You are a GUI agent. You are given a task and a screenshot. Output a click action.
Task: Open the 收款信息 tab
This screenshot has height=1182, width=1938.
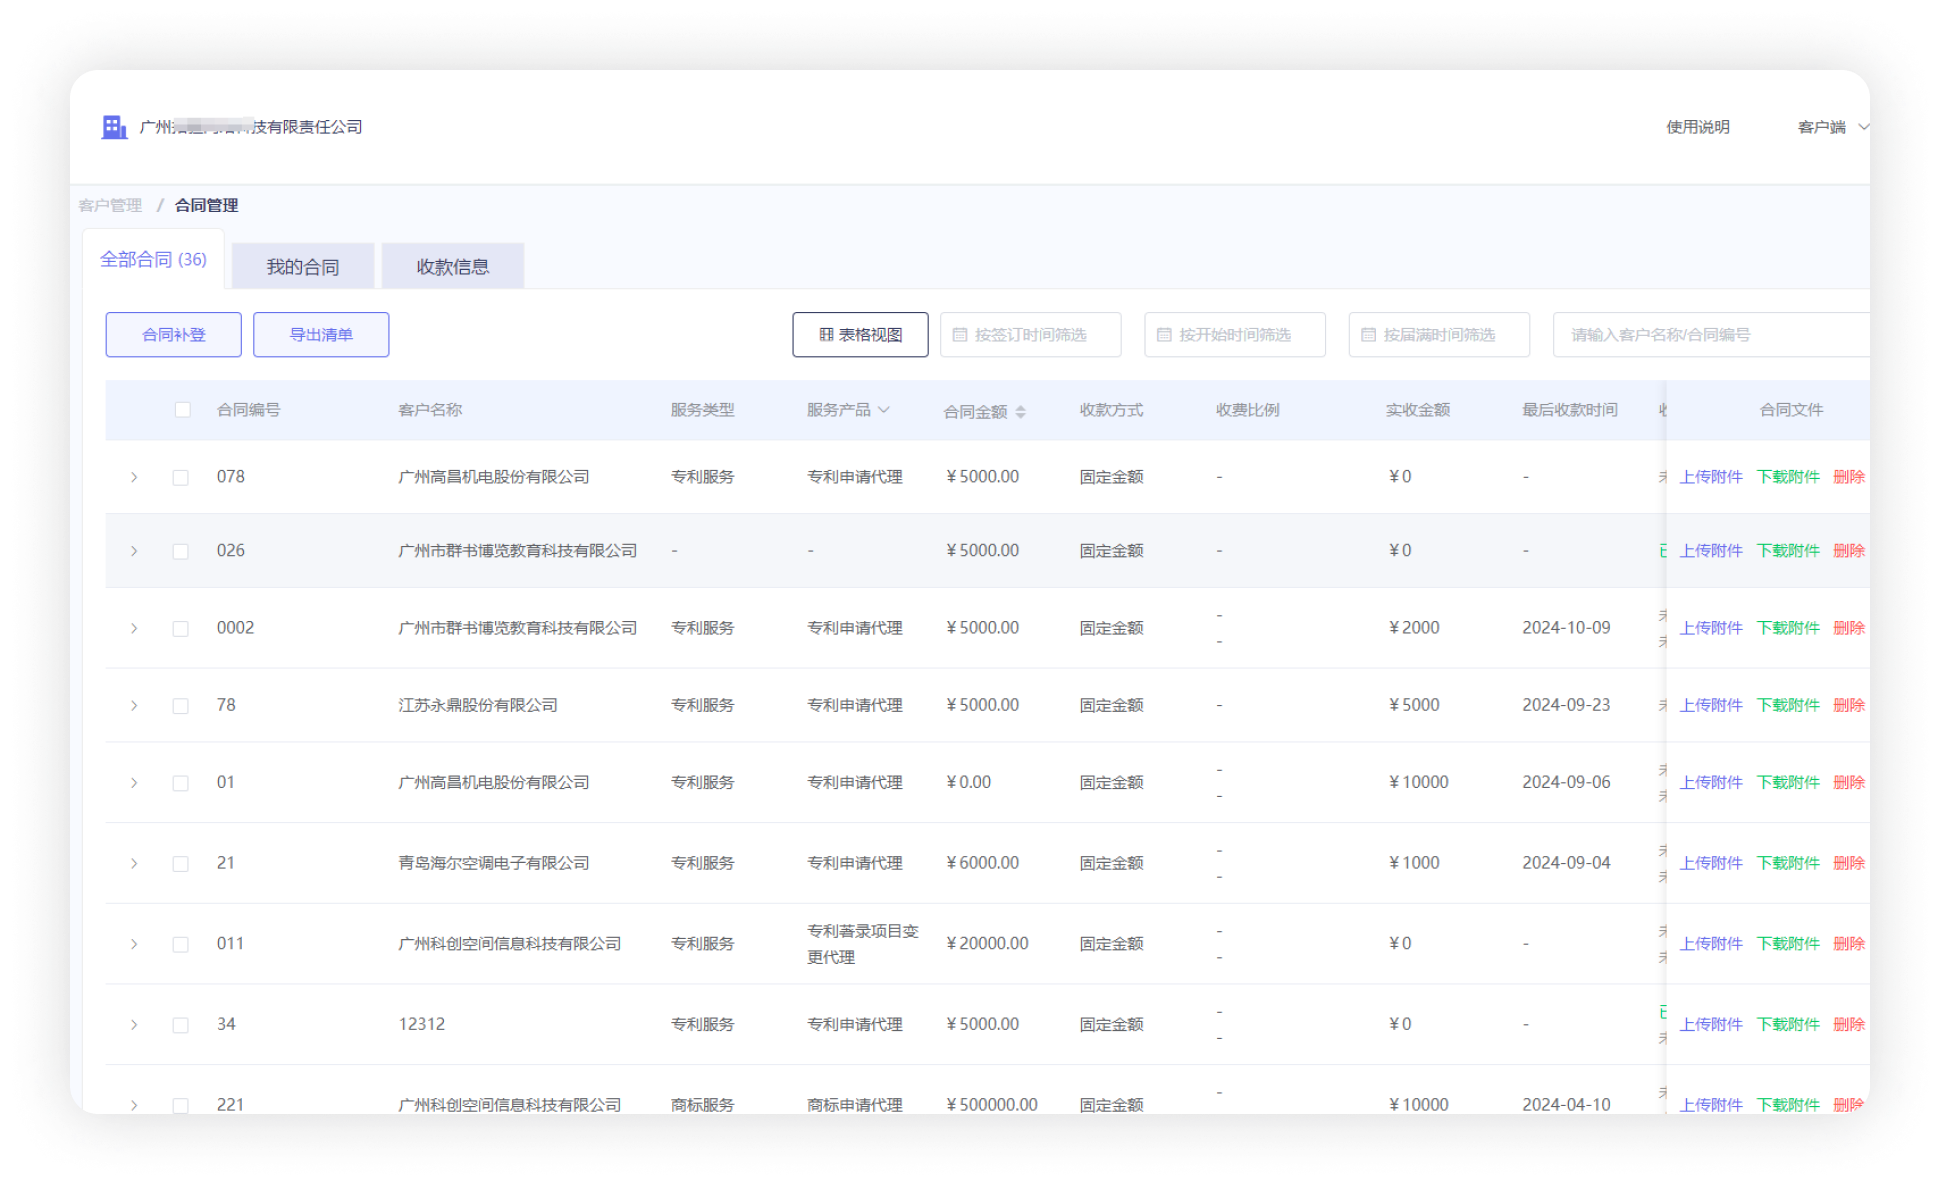point(453,267)
